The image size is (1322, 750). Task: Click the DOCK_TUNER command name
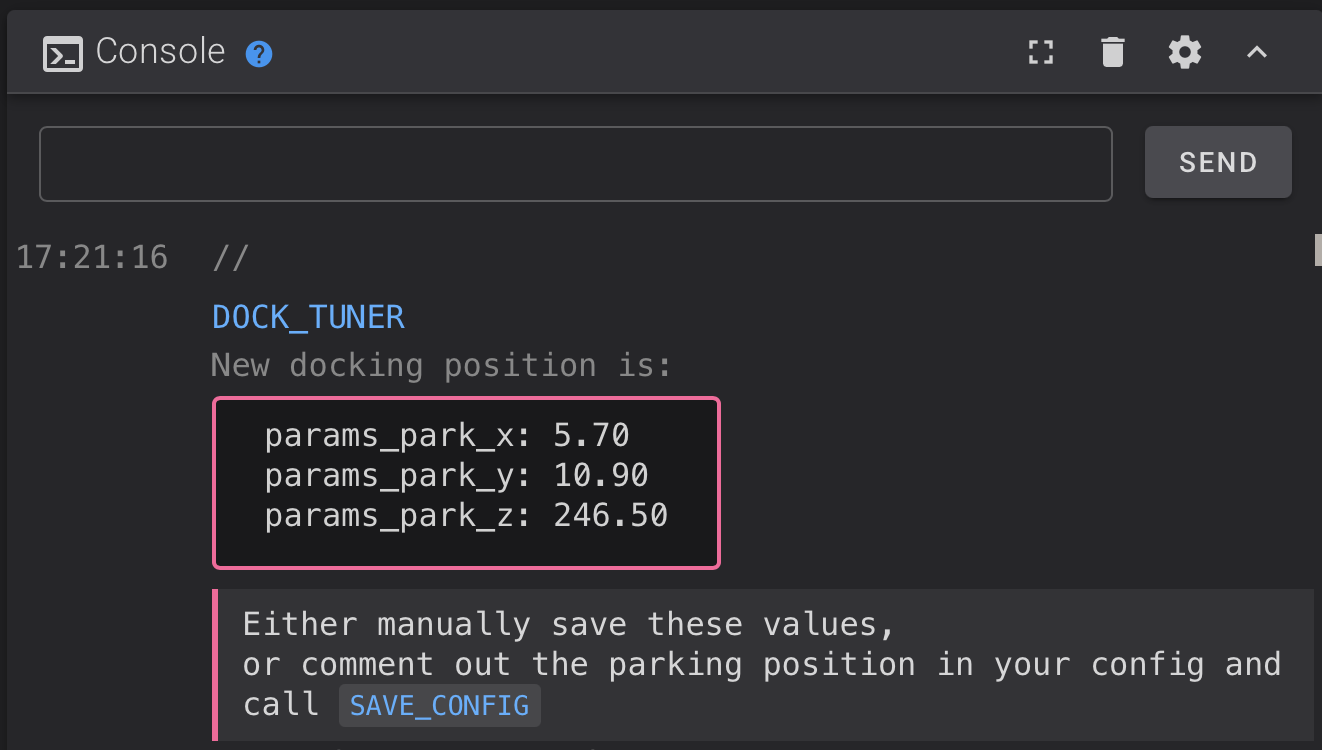308,316
